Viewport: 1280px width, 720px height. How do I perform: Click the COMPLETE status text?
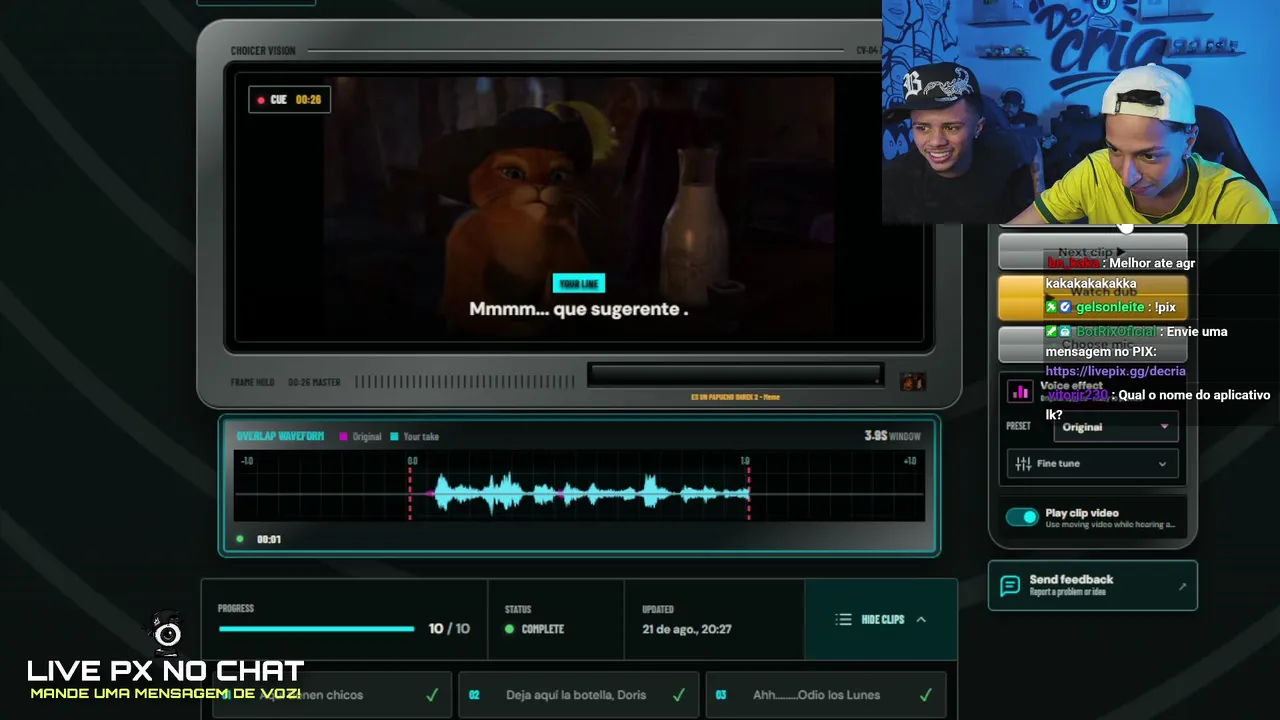[543, 629]
